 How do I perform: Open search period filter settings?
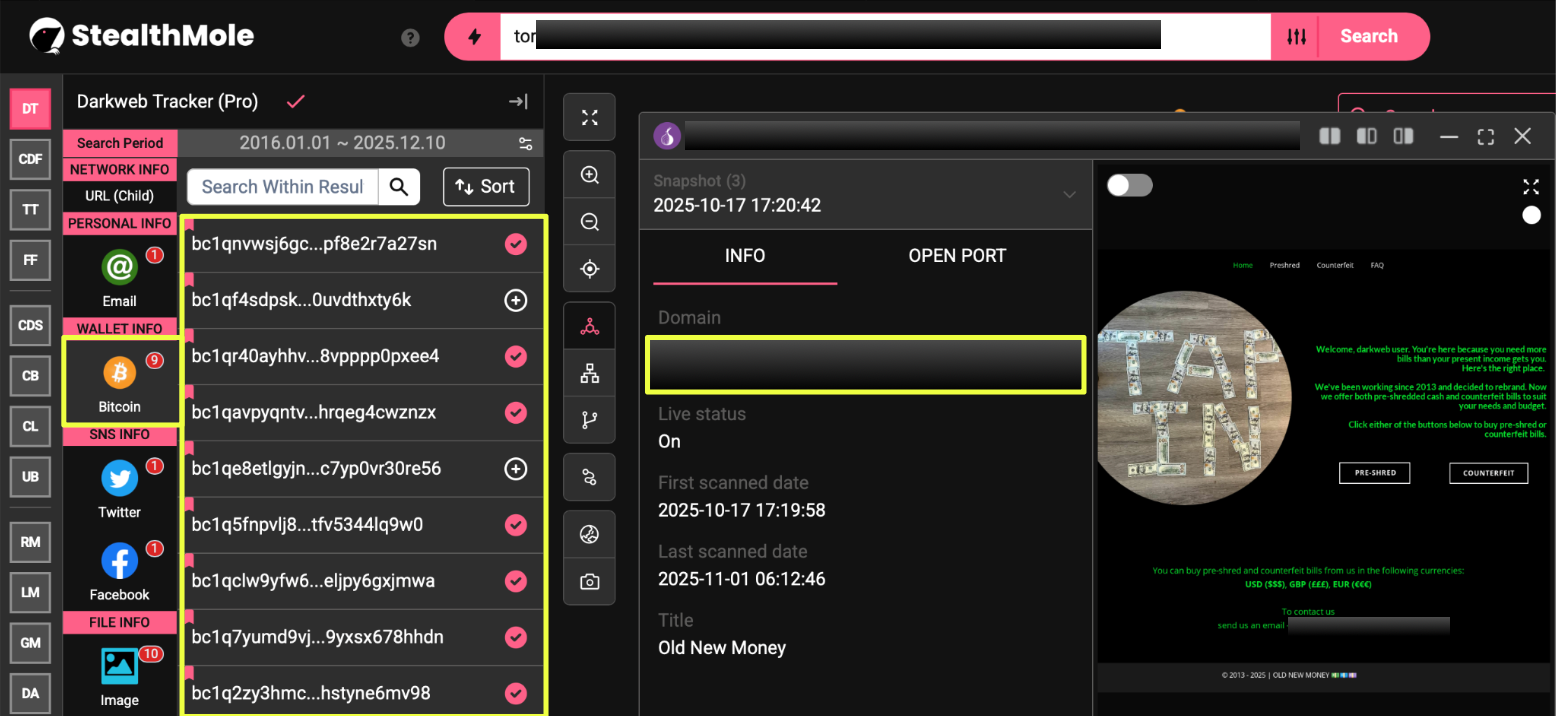pyautogui.click(x=526, y=143)
